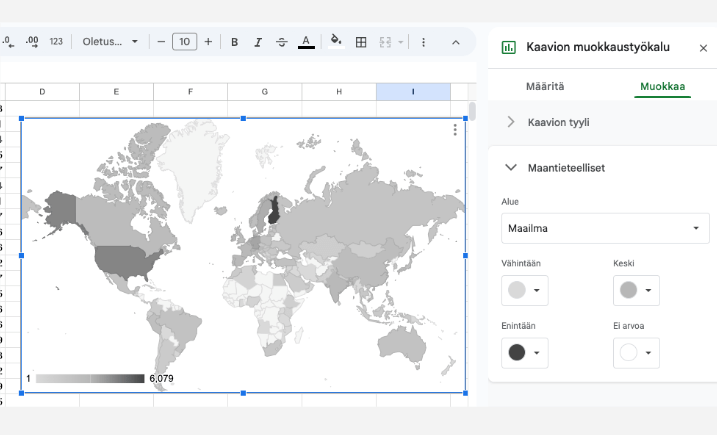Click the toolbar's three-dot more options
Screen dimensions: 717x435
pyautogui.click(x=423, y=42)
